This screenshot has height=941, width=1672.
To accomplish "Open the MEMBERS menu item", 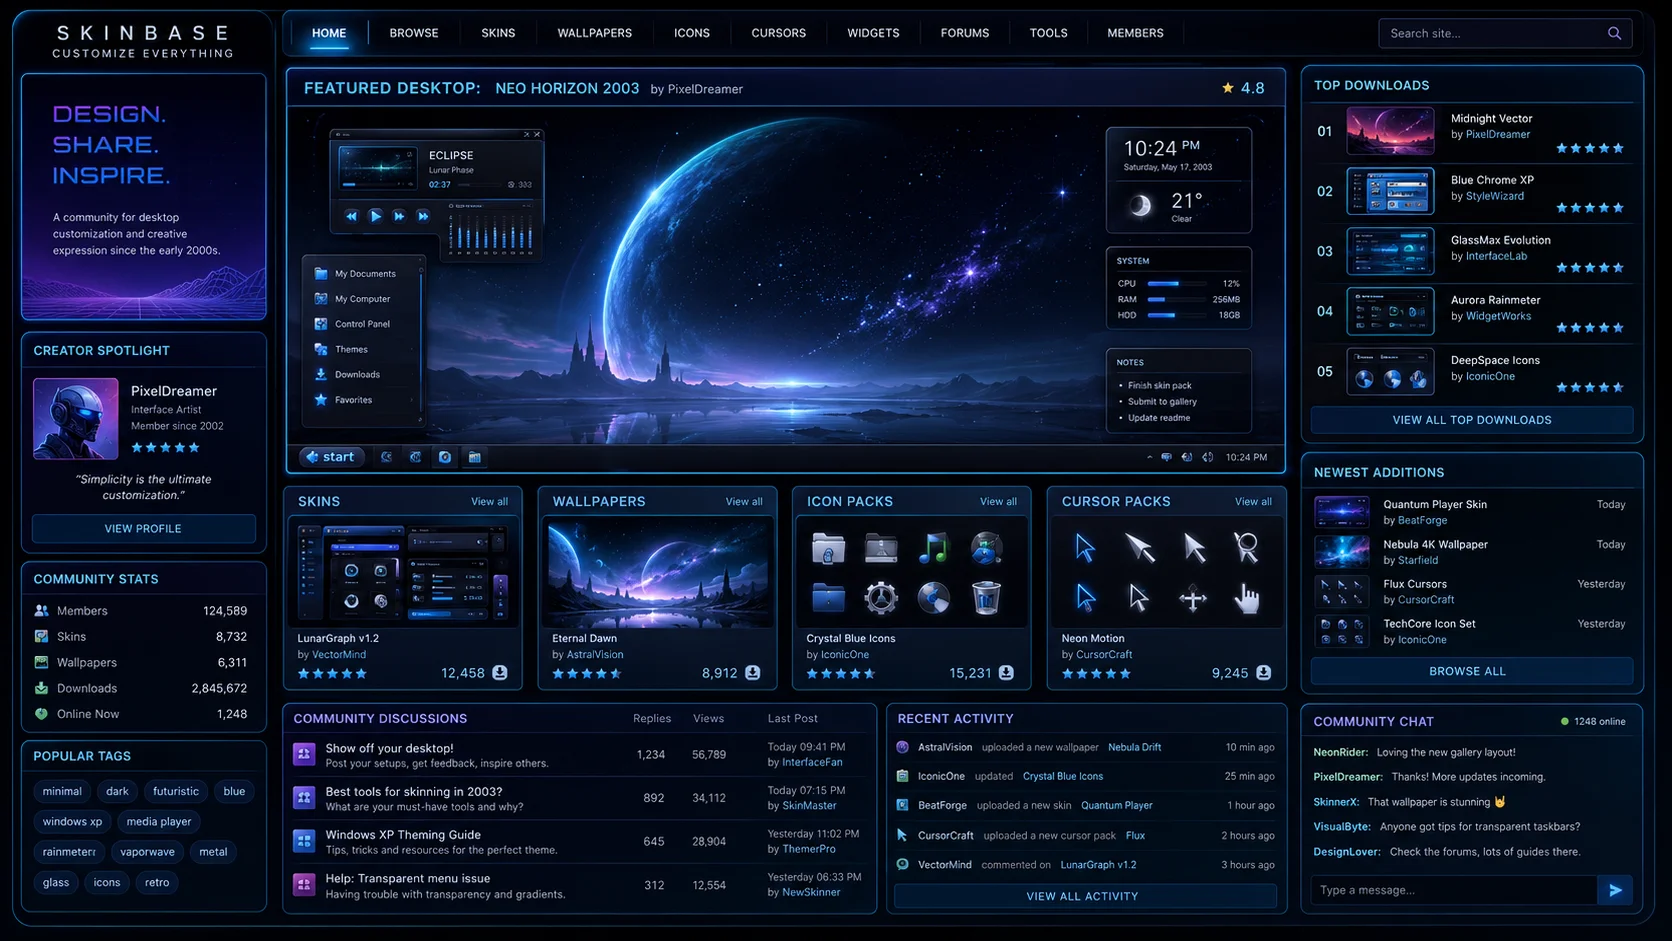I will 1135,33.
